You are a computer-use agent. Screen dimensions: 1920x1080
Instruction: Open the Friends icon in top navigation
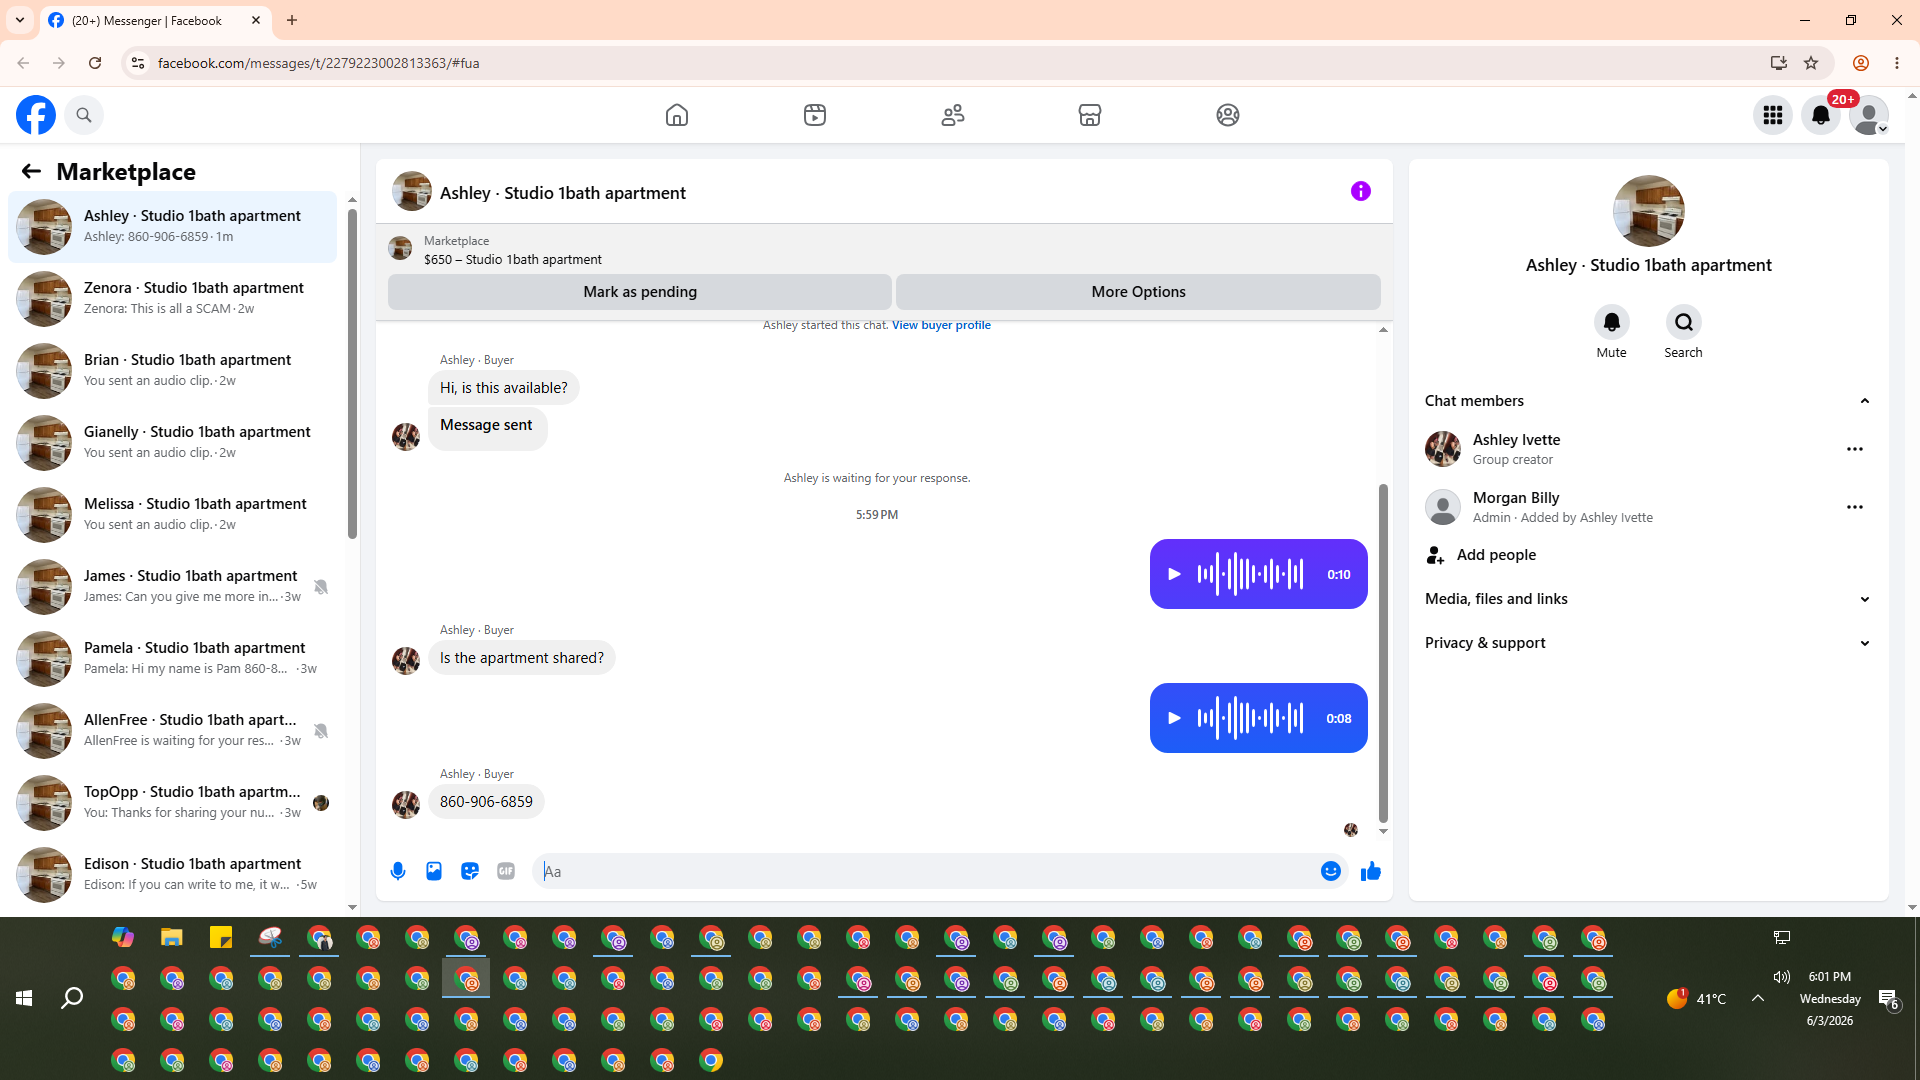pos(953,115)
